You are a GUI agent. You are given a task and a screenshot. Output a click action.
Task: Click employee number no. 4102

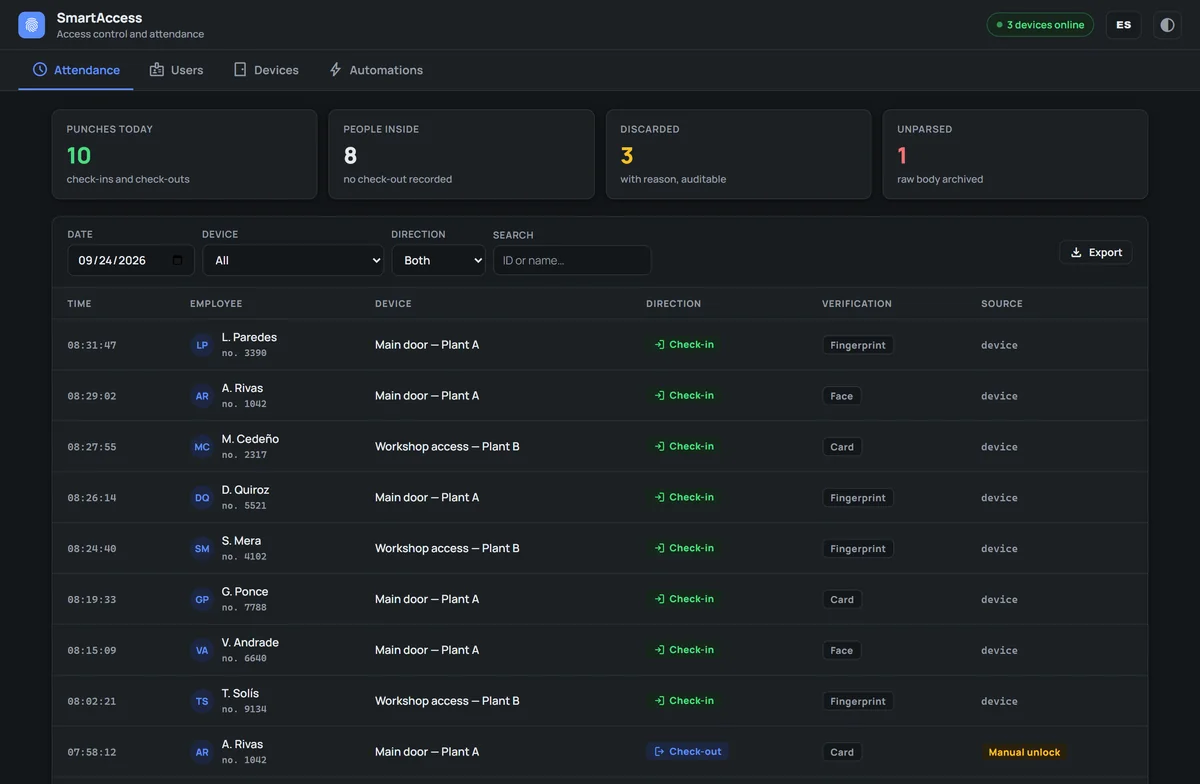(244, 557)
